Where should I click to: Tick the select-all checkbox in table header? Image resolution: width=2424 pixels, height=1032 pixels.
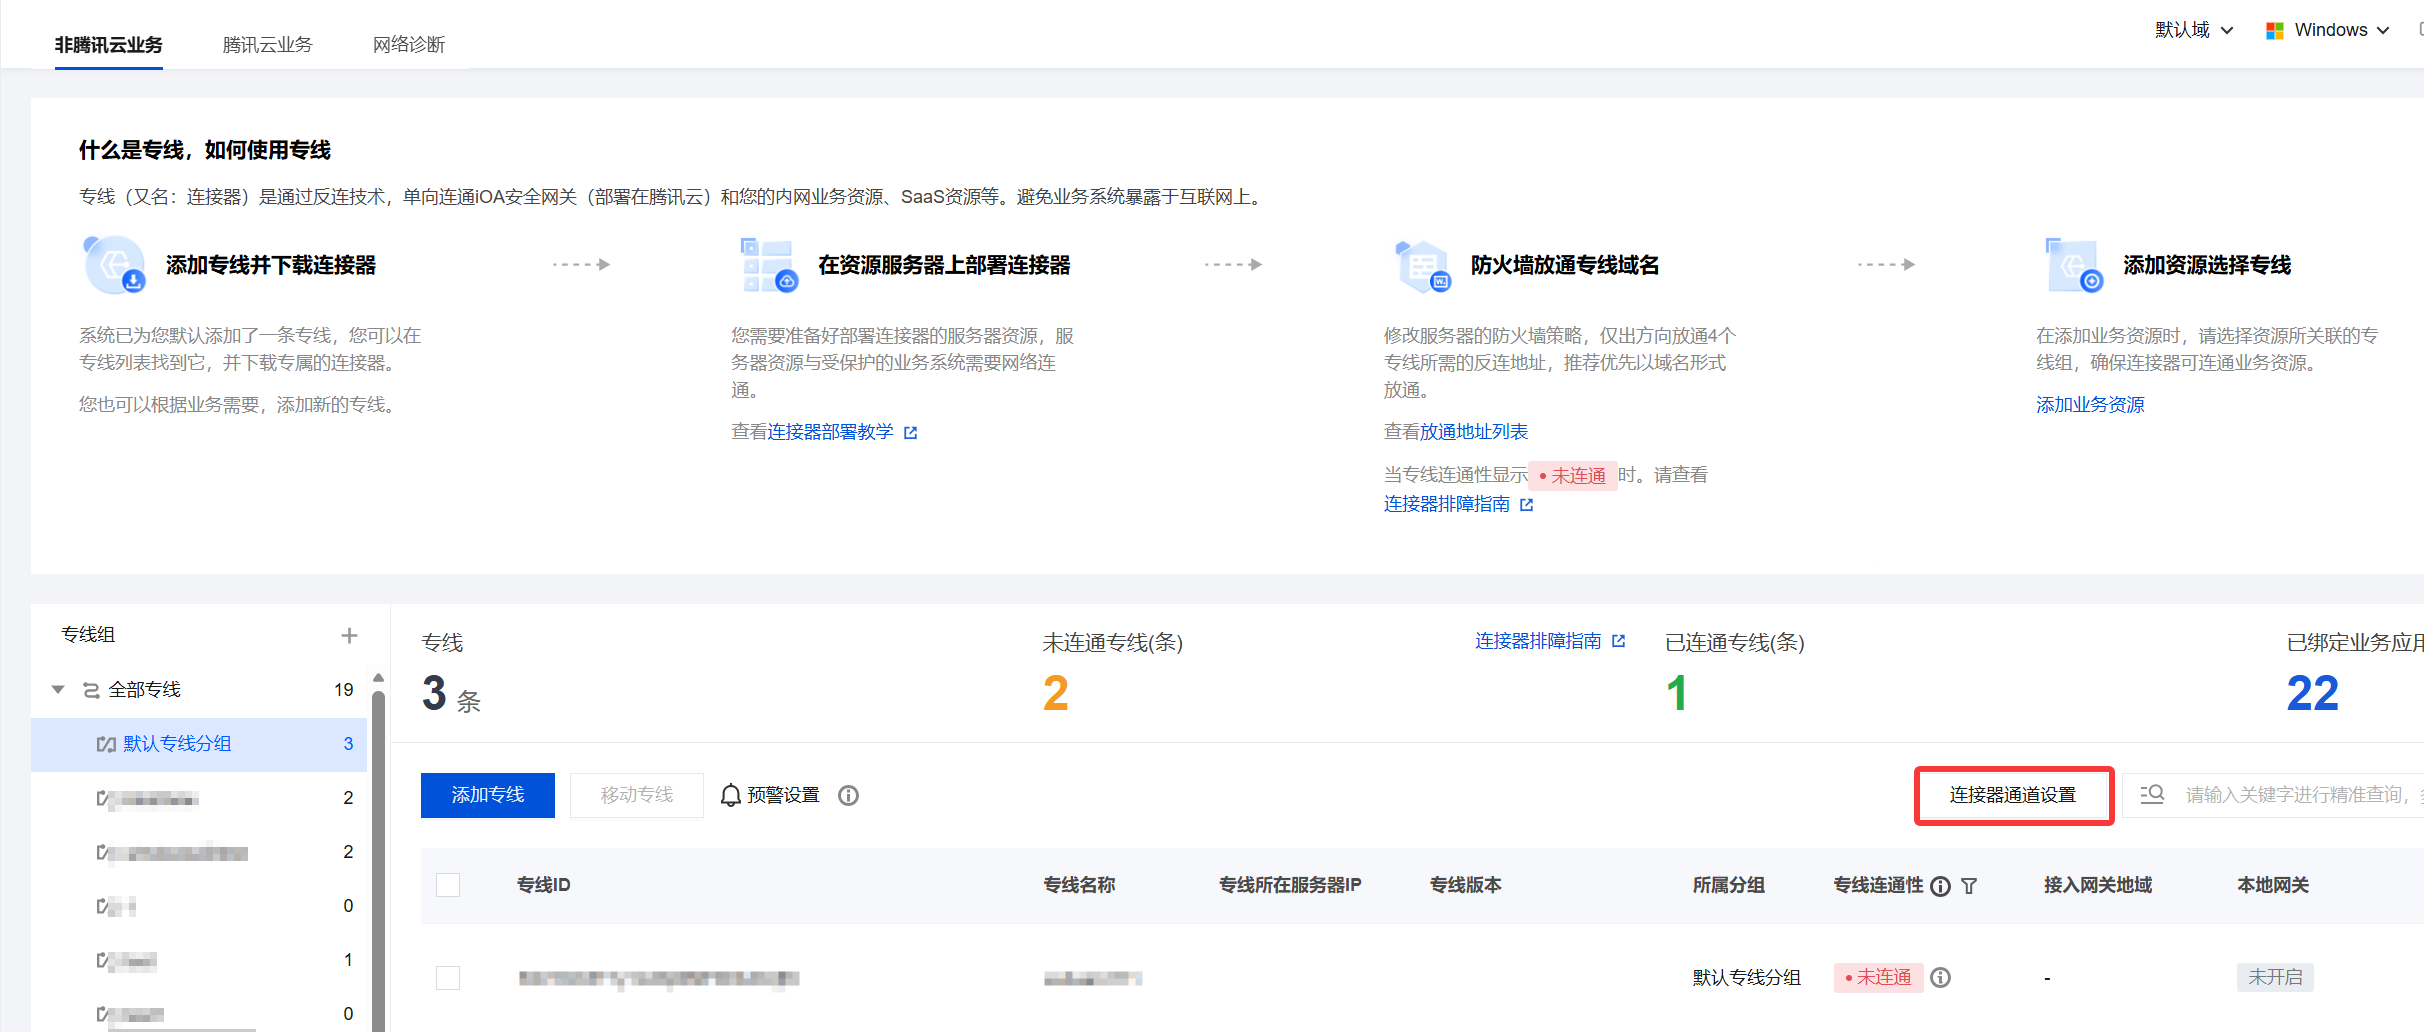click(448, 885)
